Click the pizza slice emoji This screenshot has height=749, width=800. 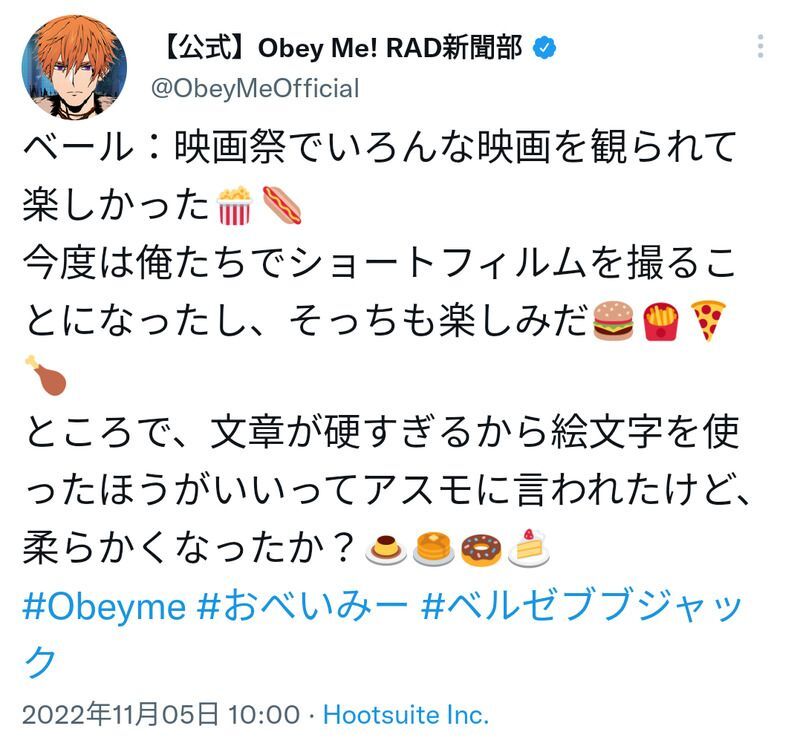708,320
